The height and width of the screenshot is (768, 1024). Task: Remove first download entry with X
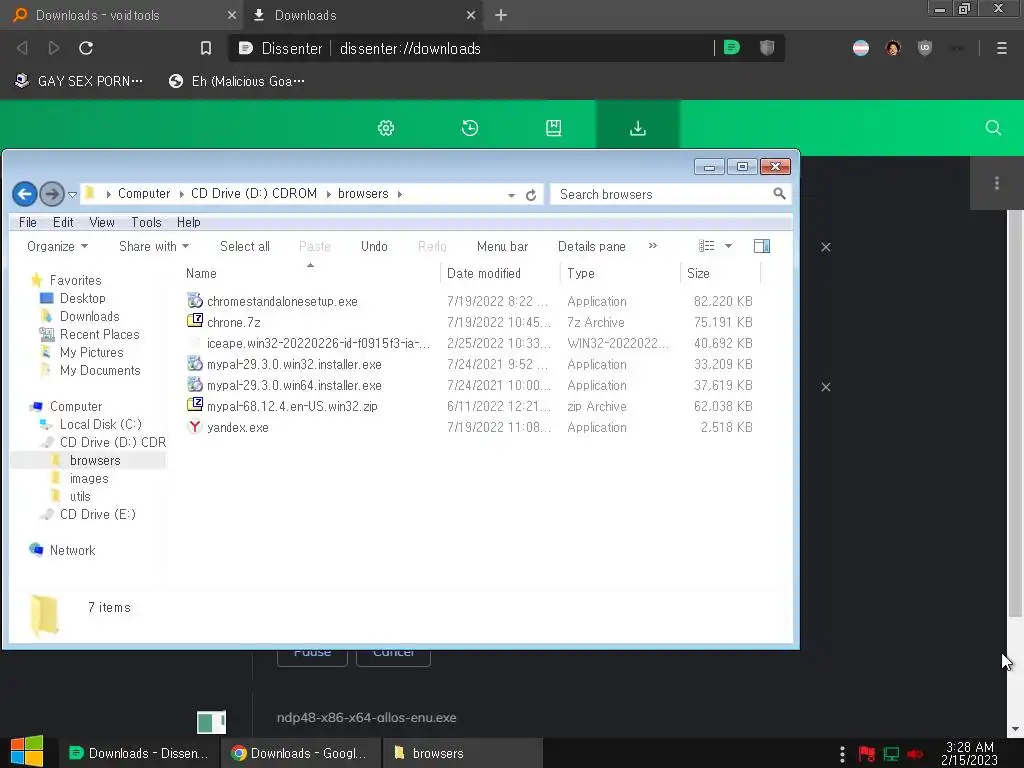click(x=825, y=247)
